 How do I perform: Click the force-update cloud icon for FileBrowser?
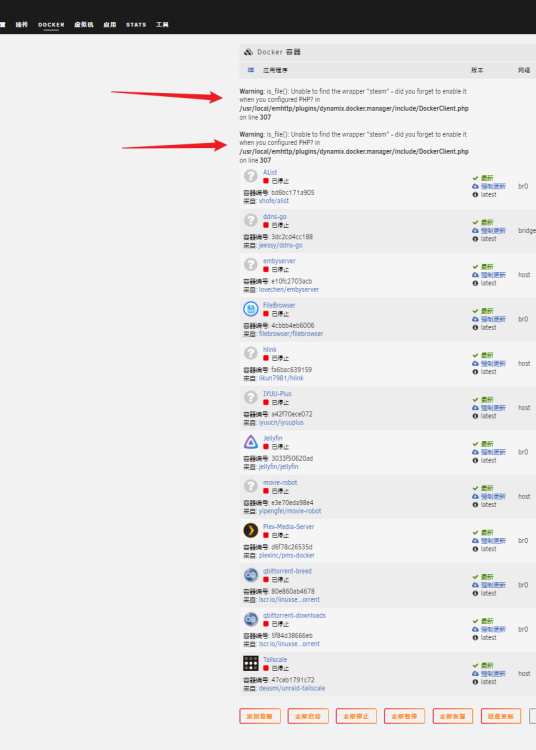pyautogui.click(x=475, y=319)
